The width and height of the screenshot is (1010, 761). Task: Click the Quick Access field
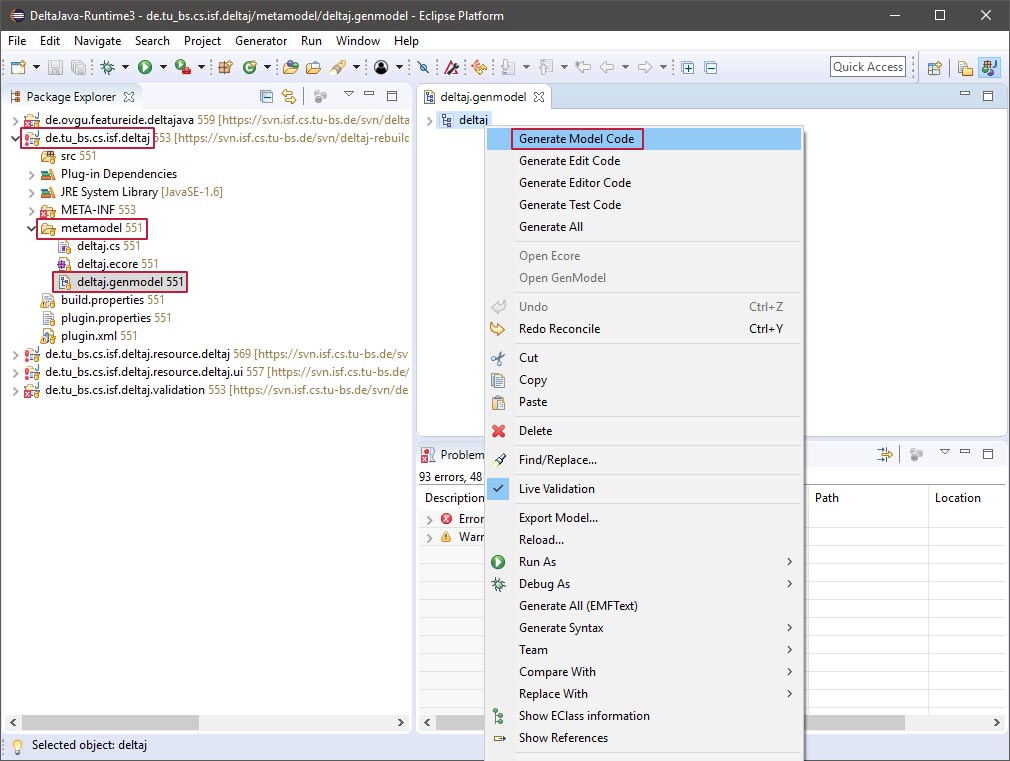866,66
